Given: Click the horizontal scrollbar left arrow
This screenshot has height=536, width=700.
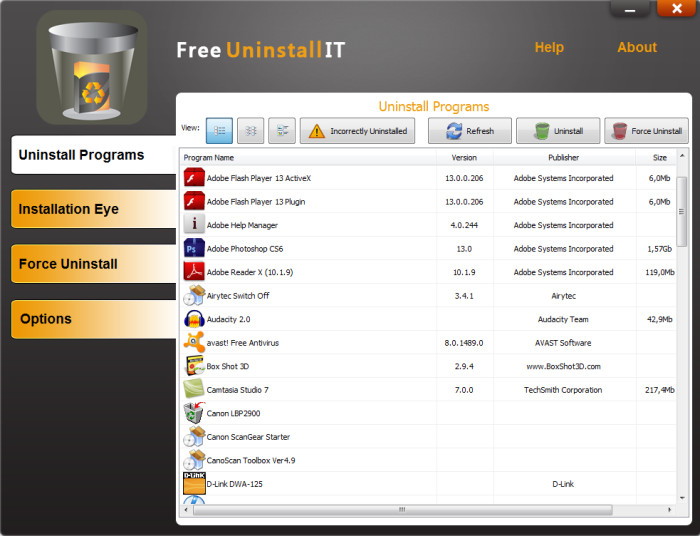Looking at the screenshot, I should [x=186, y=509].
